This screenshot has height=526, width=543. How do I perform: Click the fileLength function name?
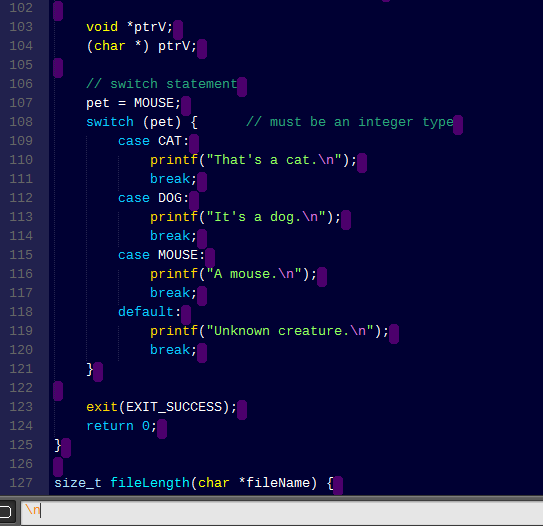click(x=150, y=483)
